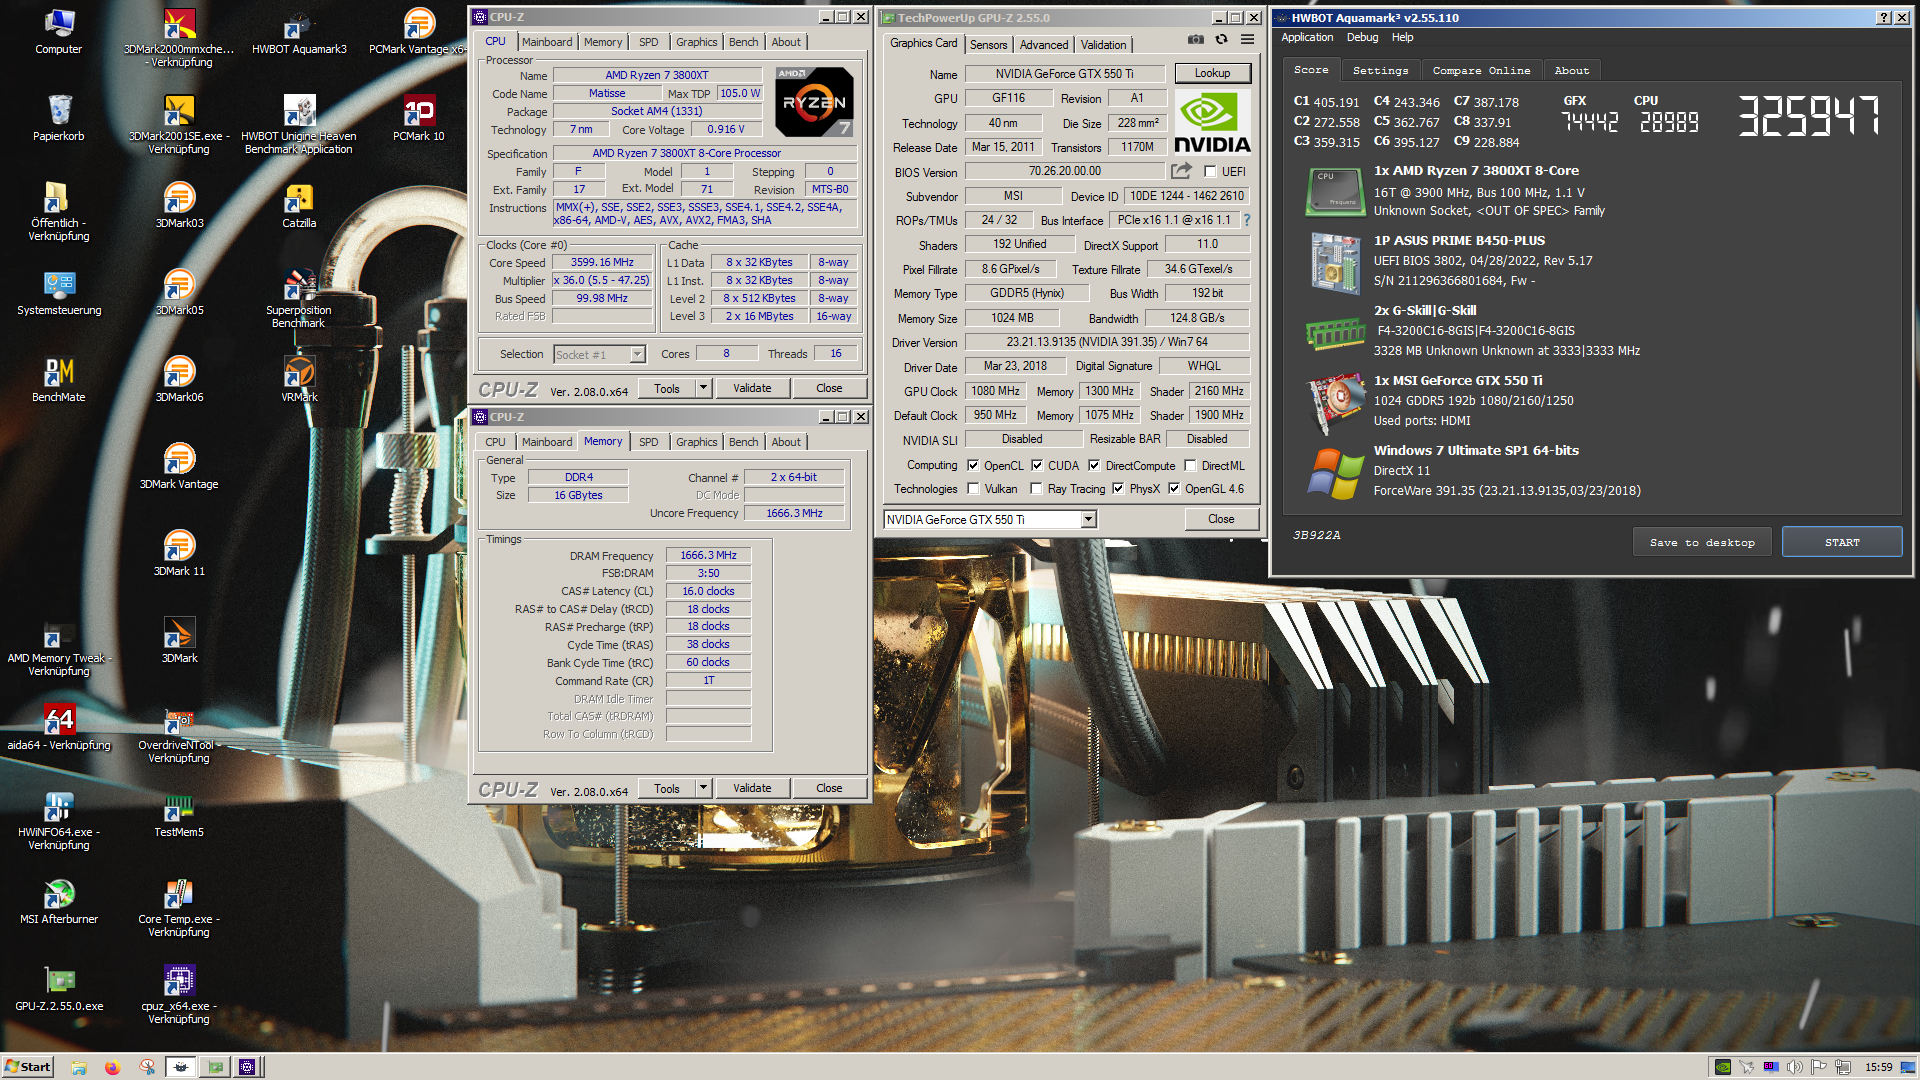The width and height of the screenshot is (1920, 1080).
Task: Launch PCMark 10 from the desktop
Action: point(418,117)
